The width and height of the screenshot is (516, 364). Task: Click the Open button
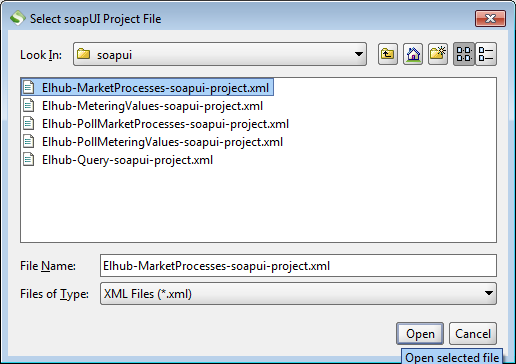pyautogui.click(x=420, y=333)
